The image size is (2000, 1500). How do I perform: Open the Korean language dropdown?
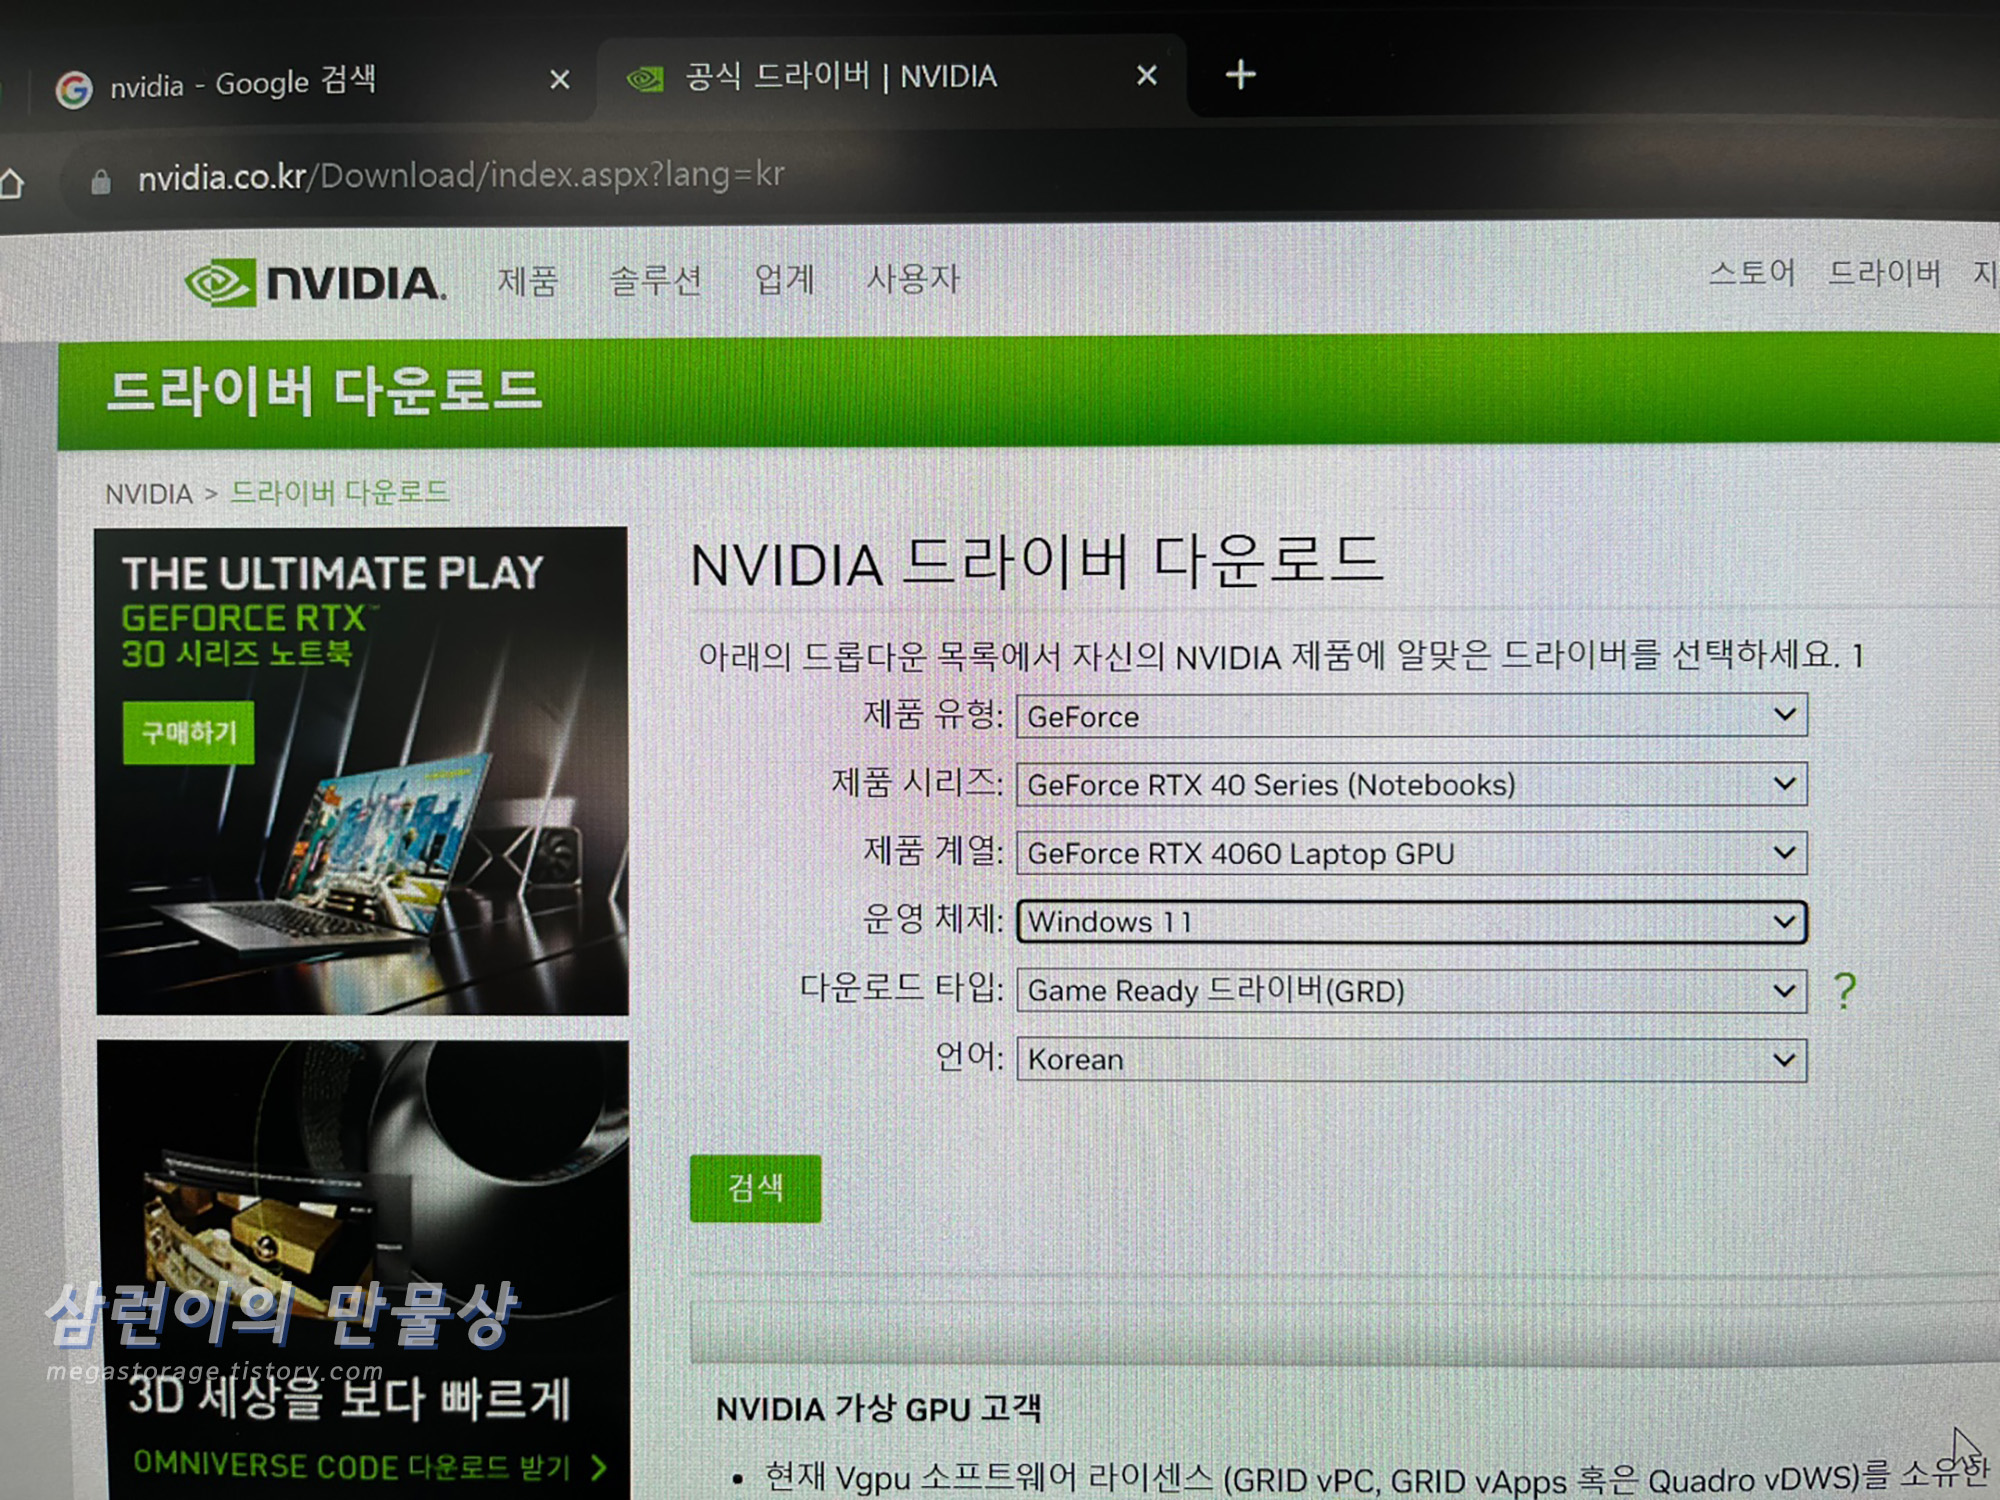[1410, 1059]
